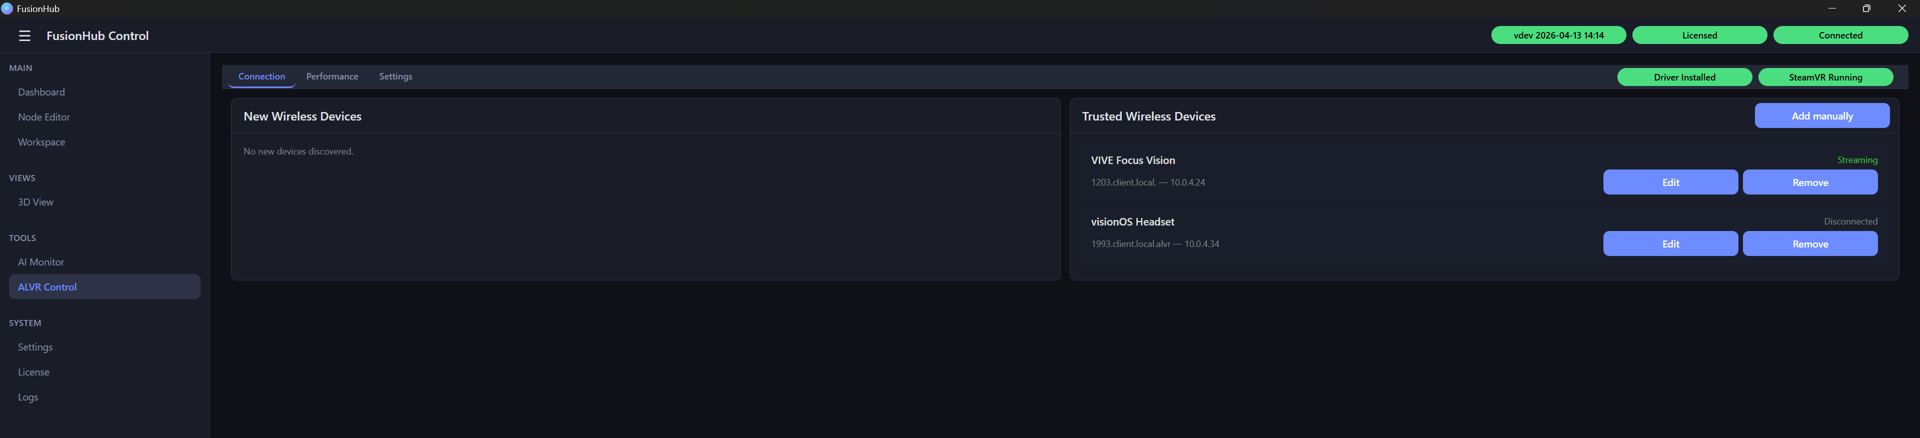
Task: Switch to the Performance tab
Action: click(332, 77)
